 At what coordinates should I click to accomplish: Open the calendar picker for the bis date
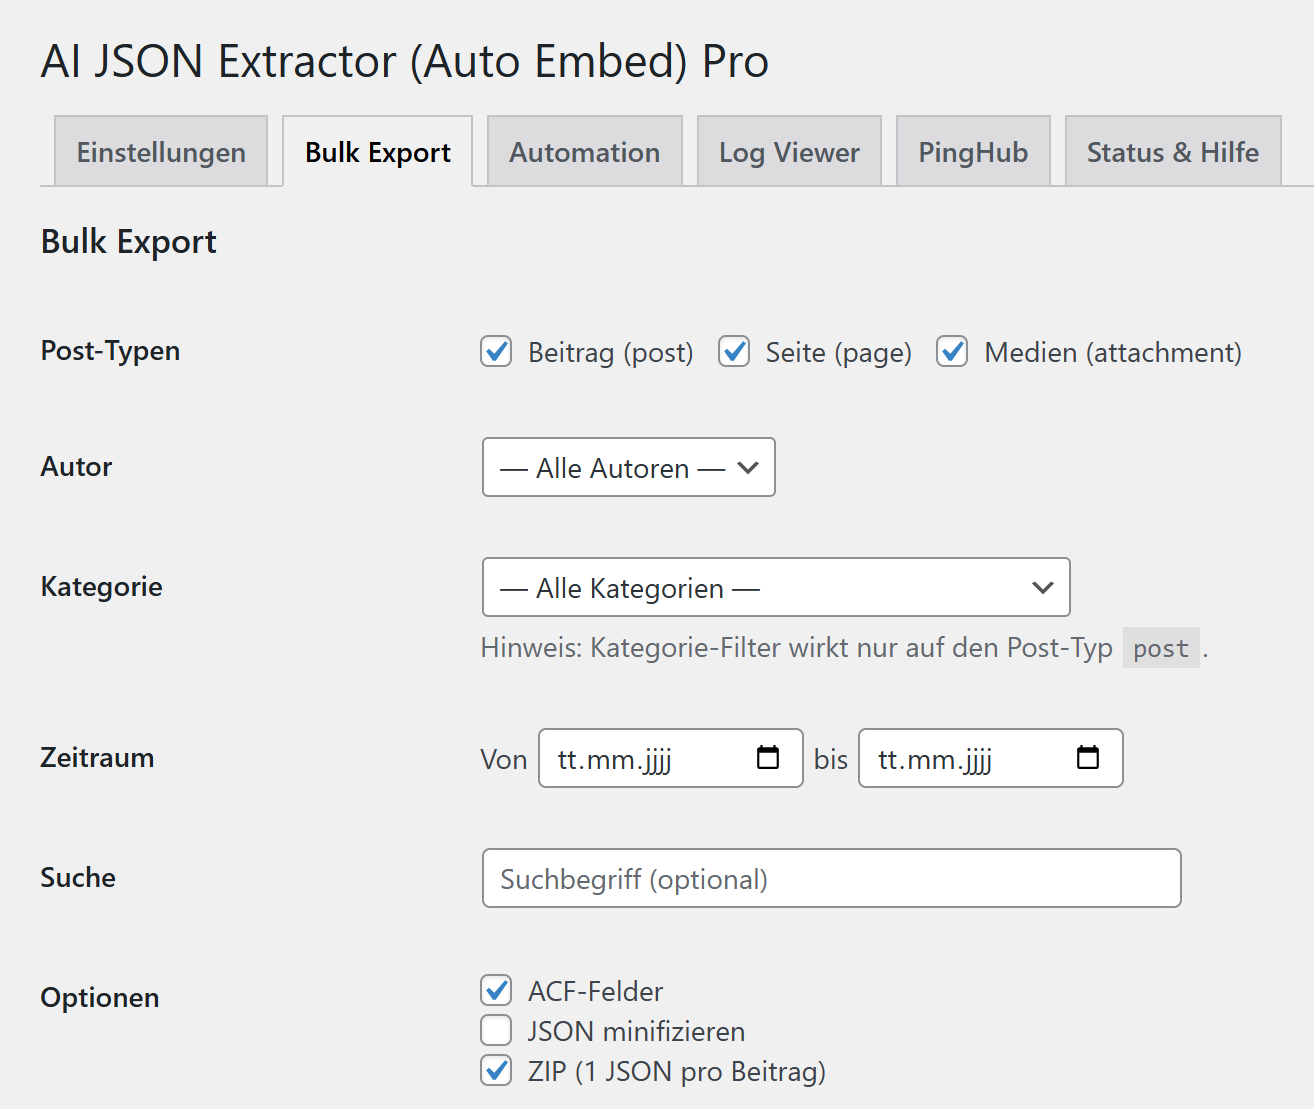click(1088, 759)
